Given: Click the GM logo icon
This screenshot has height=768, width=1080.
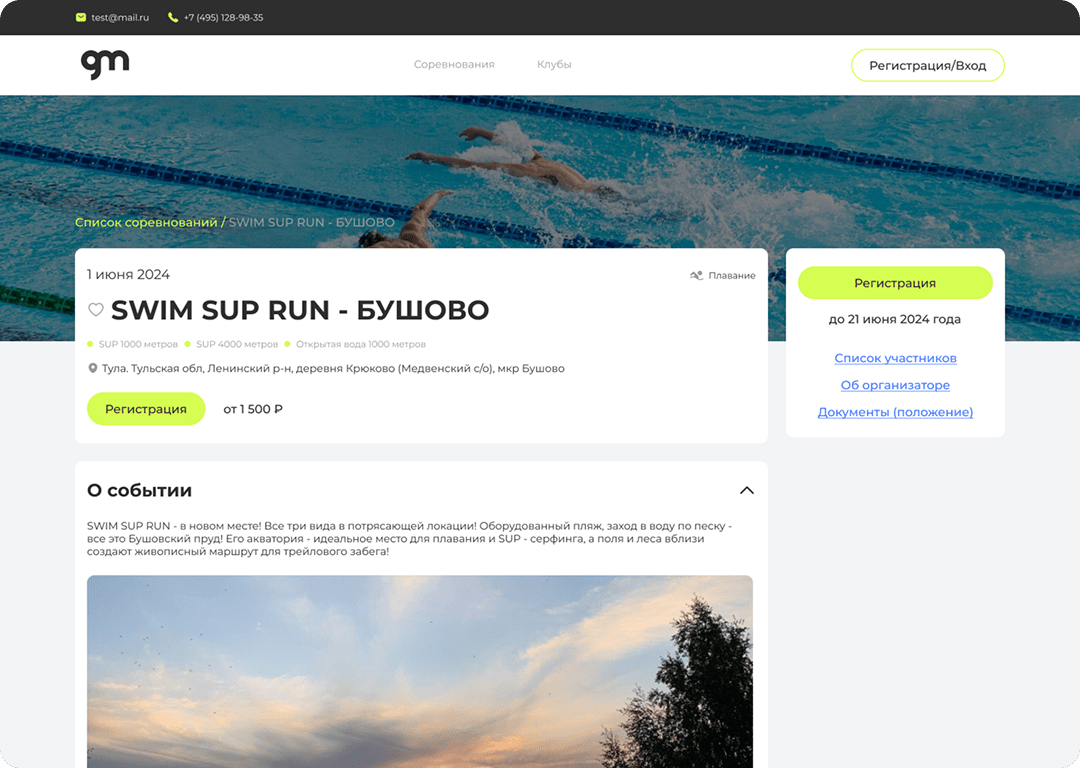Looking at the screenshot, I should pyautogui.click(x=105, y=64).
